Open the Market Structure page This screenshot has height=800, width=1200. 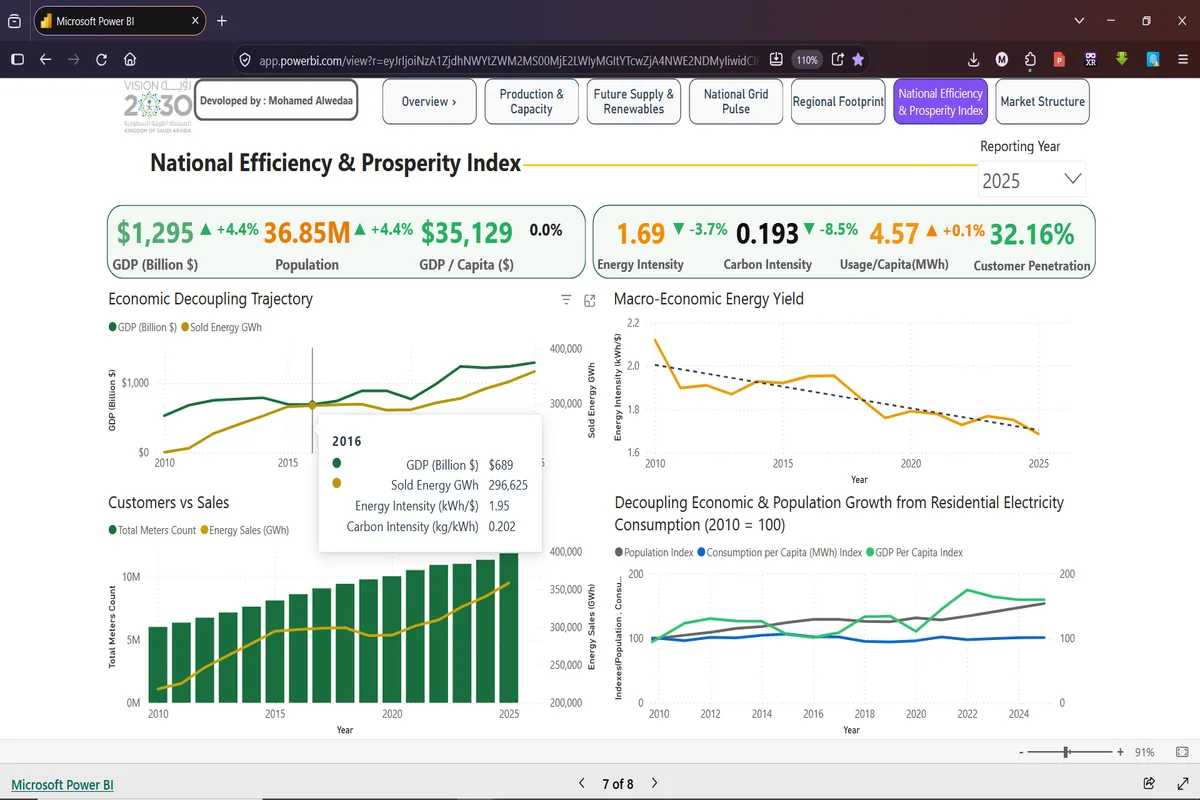[1042, 102]
